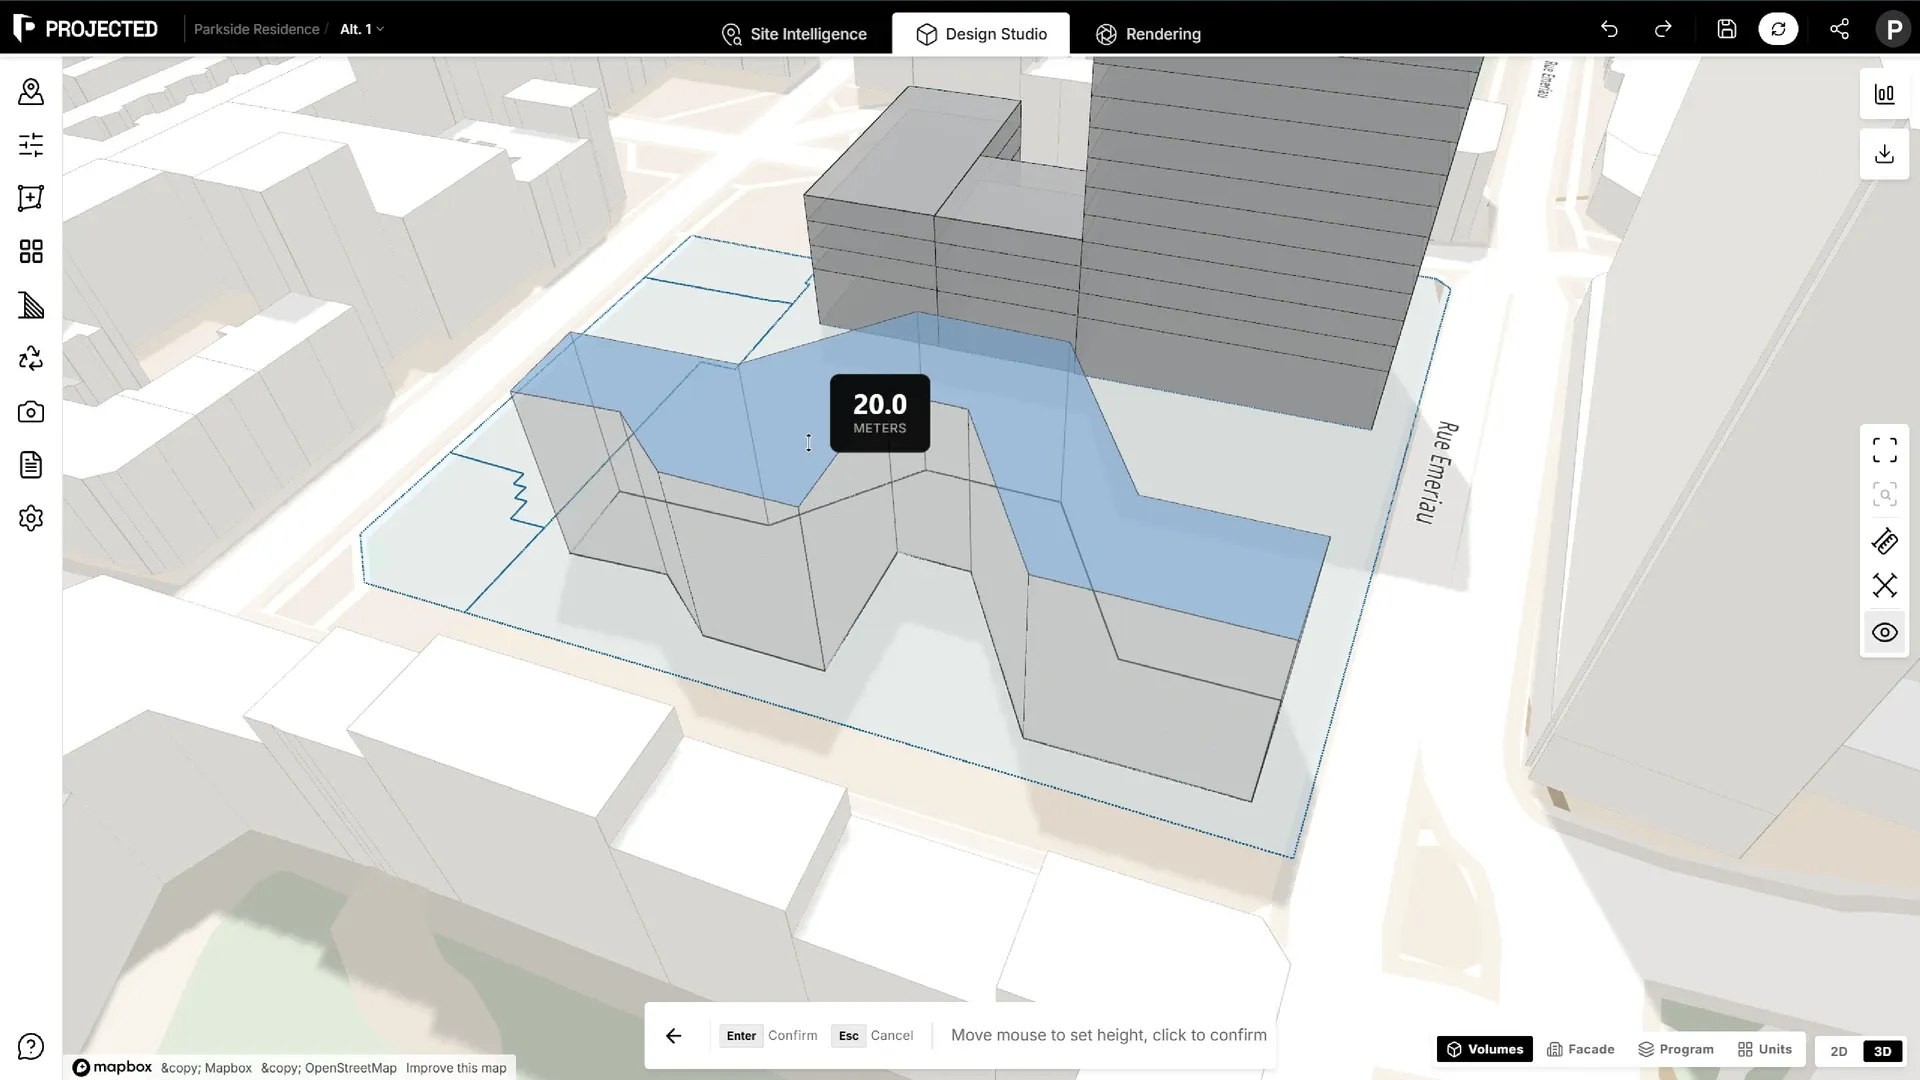Click Enter Confirm in command bar
The width and height of the screenshot is (1920, 1080).
pos(768,1036)
